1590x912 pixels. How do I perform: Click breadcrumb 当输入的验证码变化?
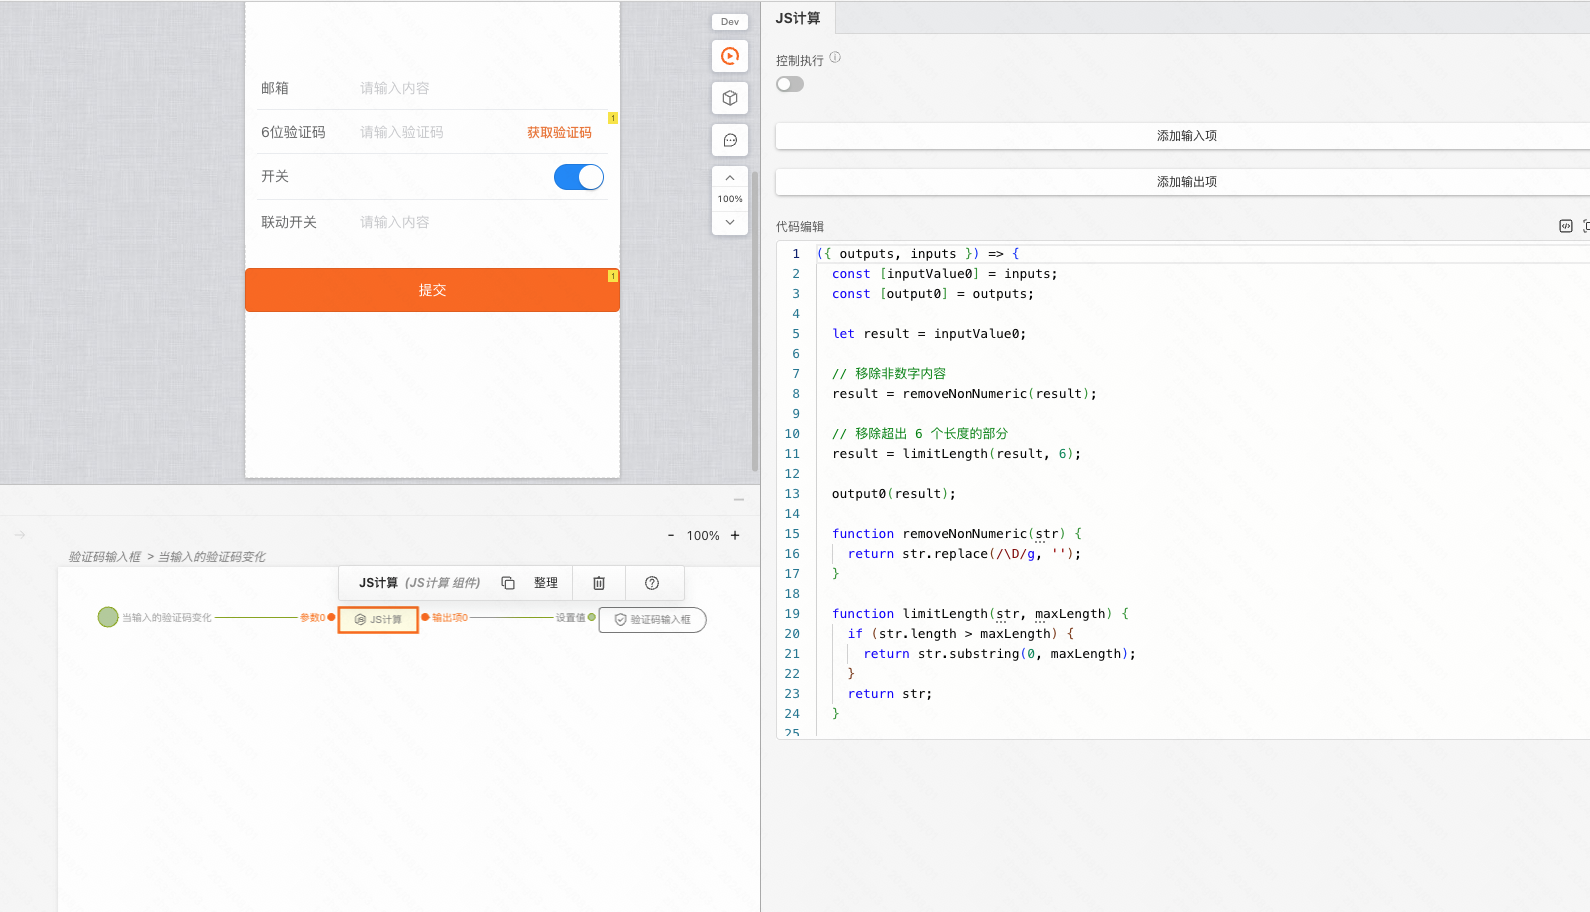click(x=211, y=557)
